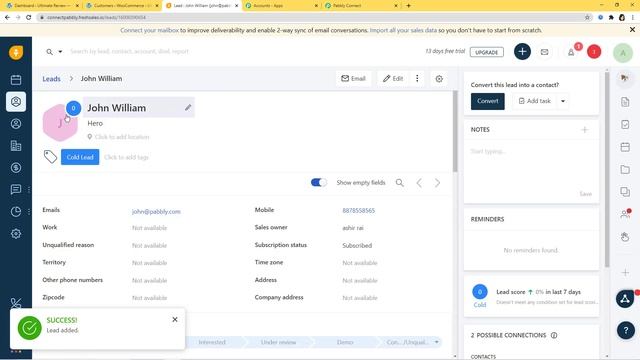Close the success notification toast
Screen dimensions: 640x360
pos(175,320)
